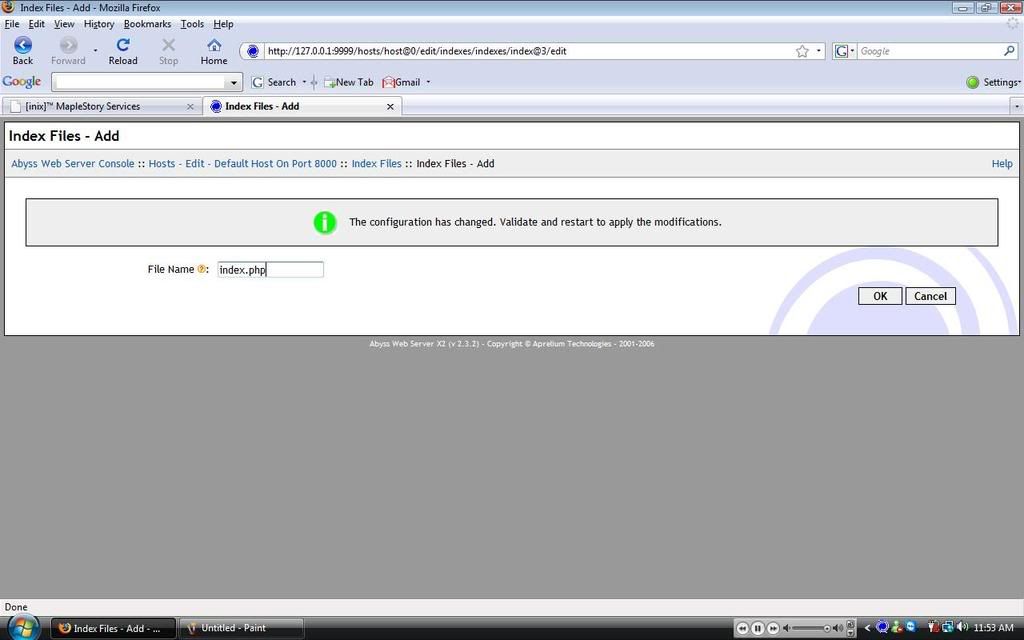This screenshot has width=1024, height=640.
Task: Click the Back navigation button
Action: click(22, 50)
